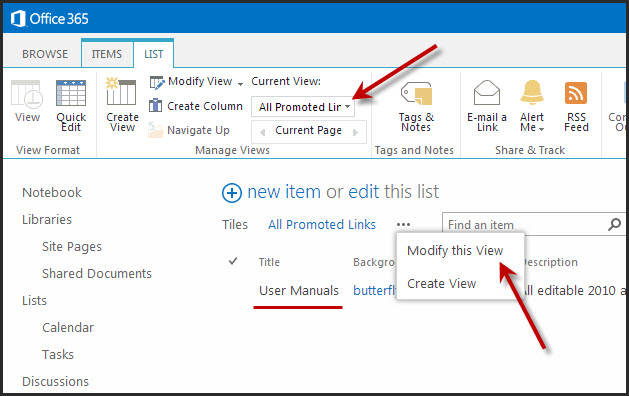Expand the Modify View dropdown arrow
Screen dimensions: 629x396
click(x=240, y=84)
